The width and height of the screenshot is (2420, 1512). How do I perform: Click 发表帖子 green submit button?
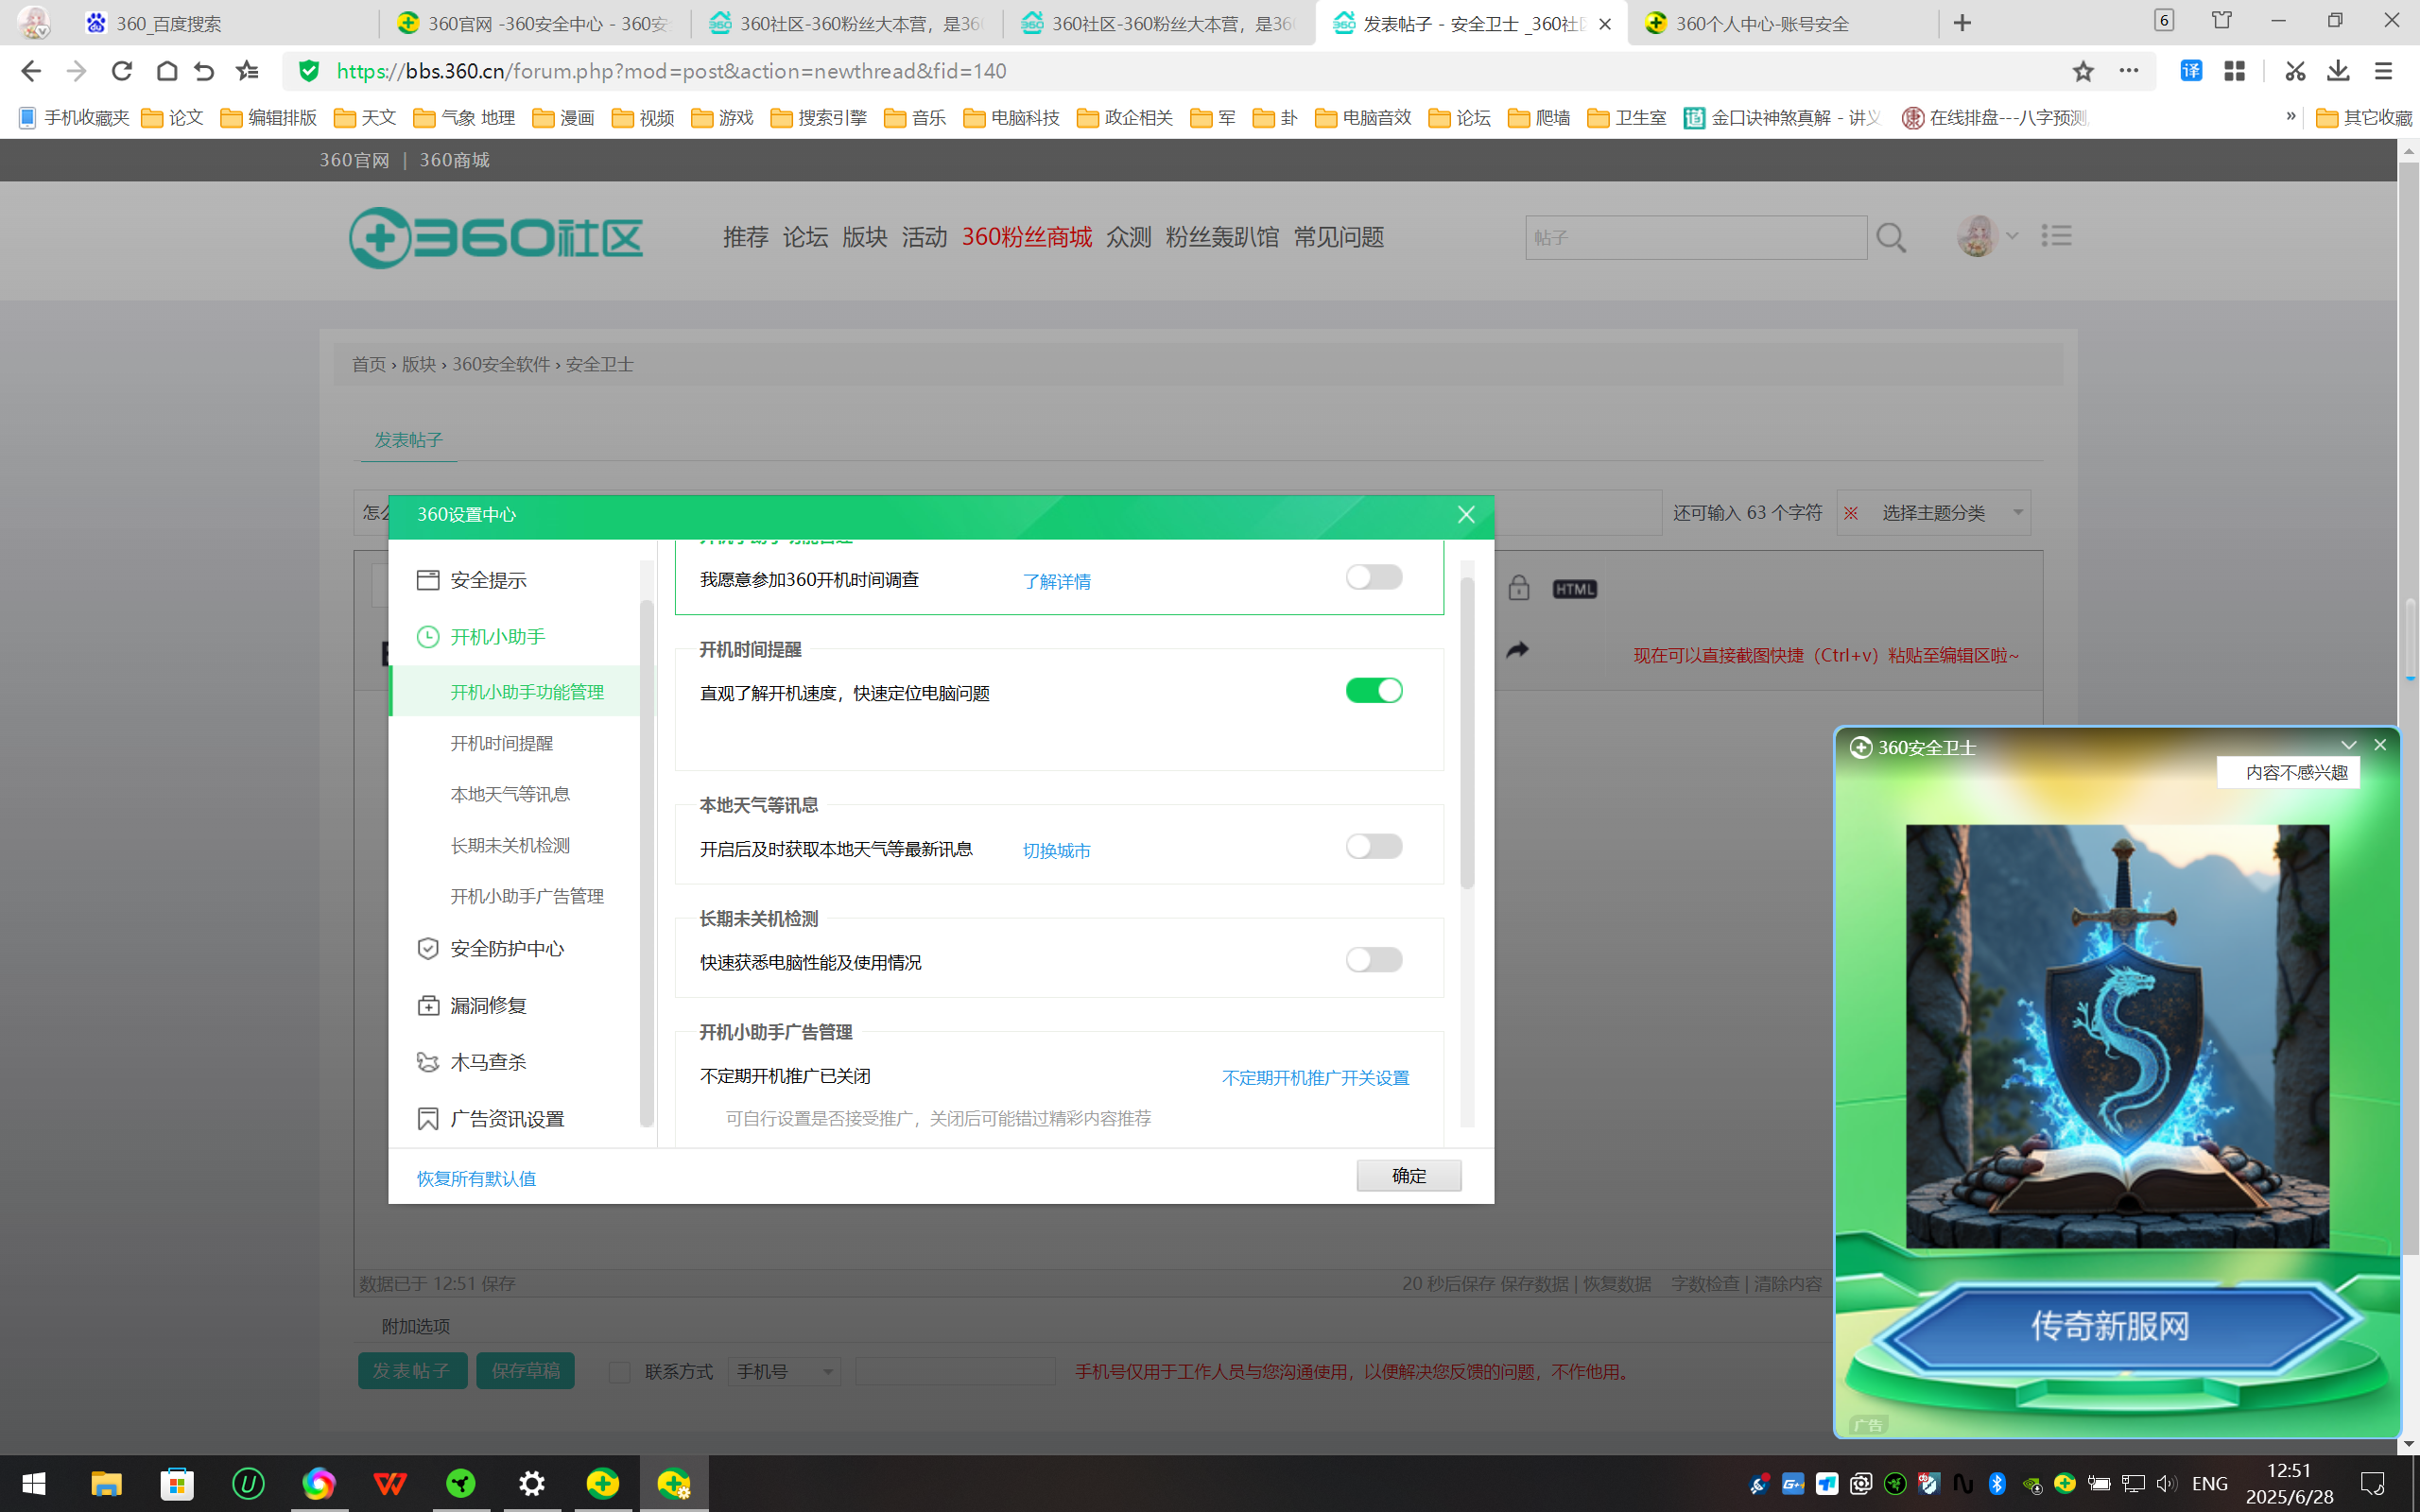click(412, 1371)
